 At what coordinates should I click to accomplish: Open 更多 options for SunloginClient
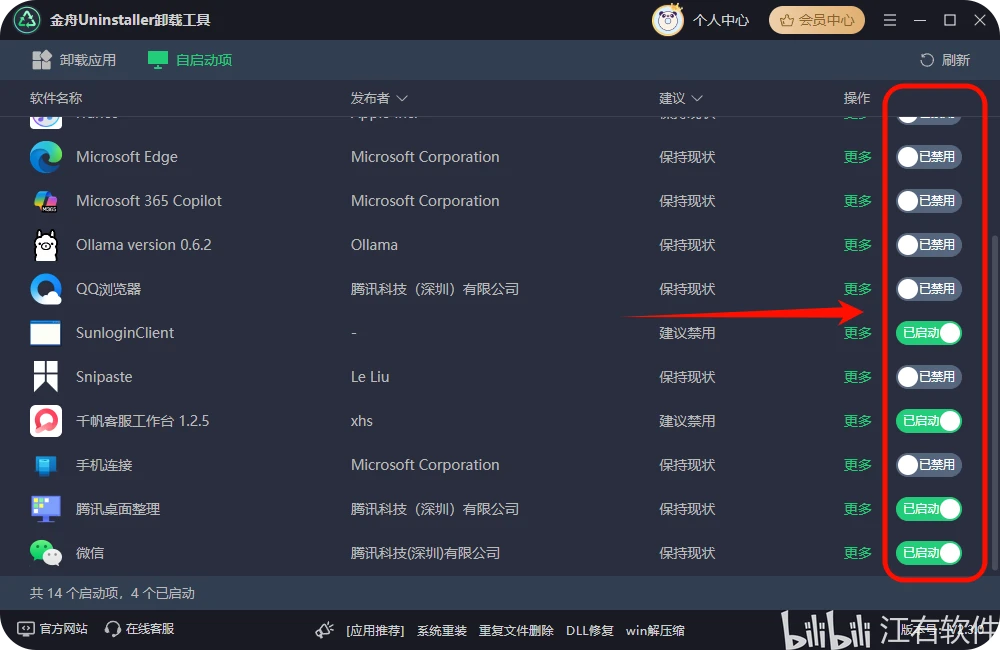tap(858, 333)
